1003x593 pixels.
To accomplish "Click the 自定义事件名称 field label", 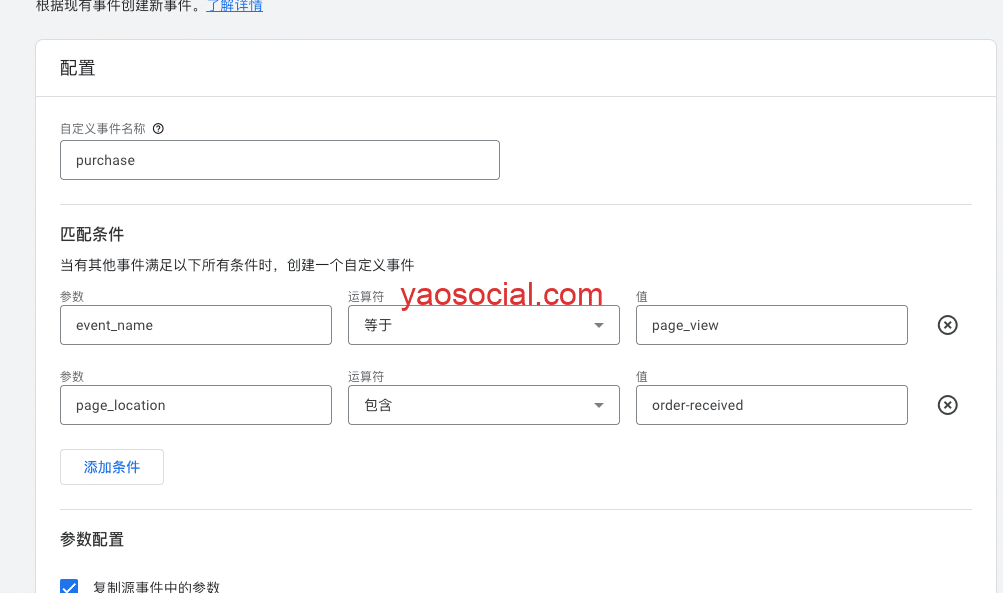I will coord(103,129).
